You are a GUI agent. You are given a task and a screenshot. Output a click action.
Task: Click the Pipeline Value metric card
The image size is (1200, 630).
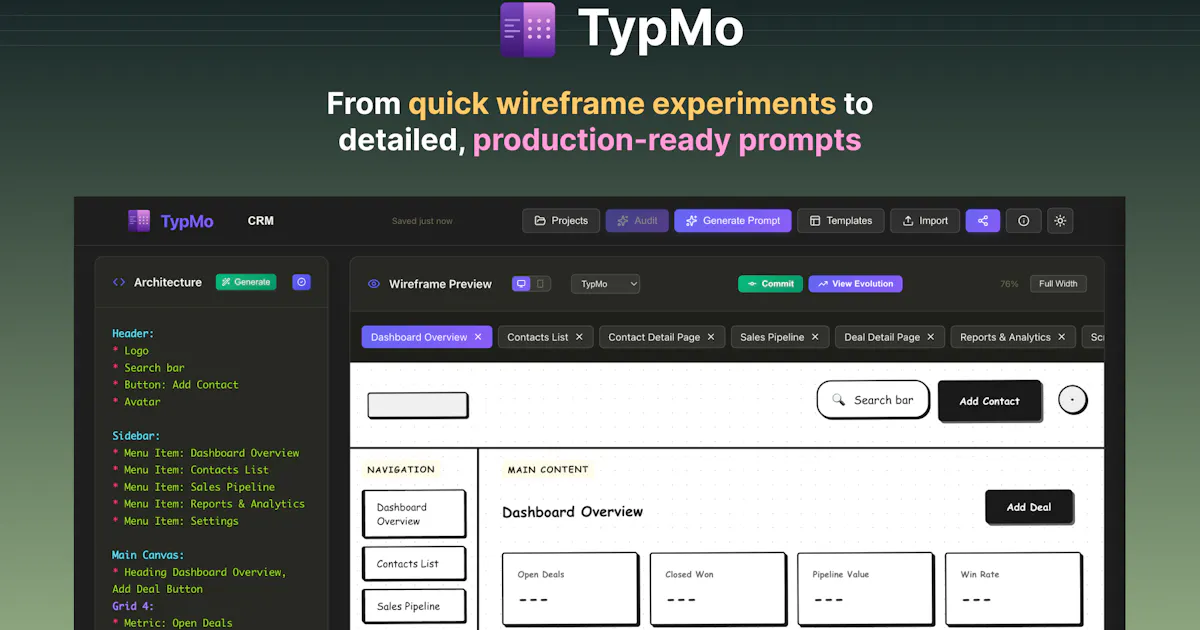point(866,590)
